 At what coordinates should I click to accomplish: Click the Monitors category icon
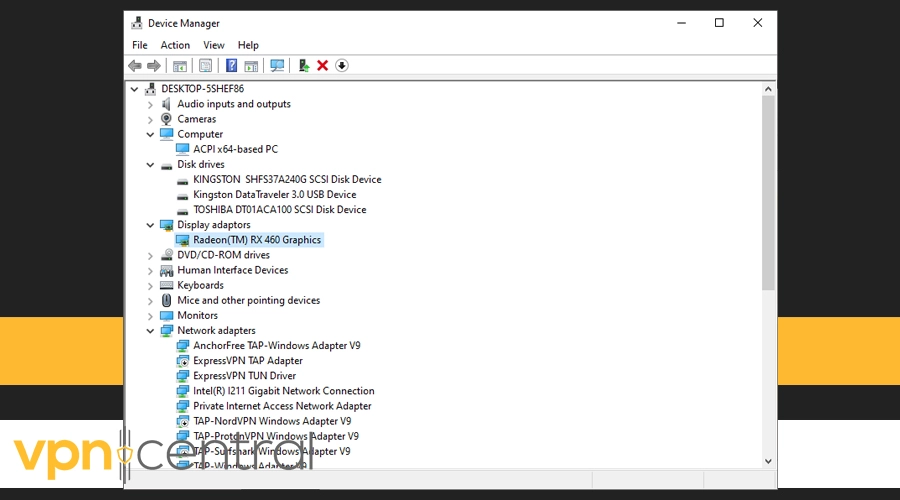[x=166, y=315]
